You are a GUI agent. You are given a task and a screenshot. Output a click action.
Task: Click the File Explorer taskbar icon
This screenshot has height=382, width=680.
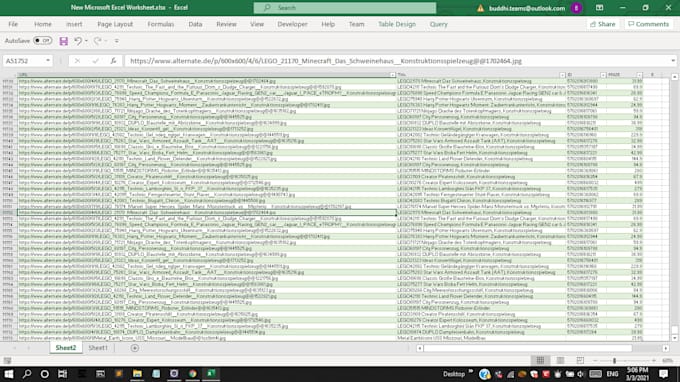tap(137, 374)
